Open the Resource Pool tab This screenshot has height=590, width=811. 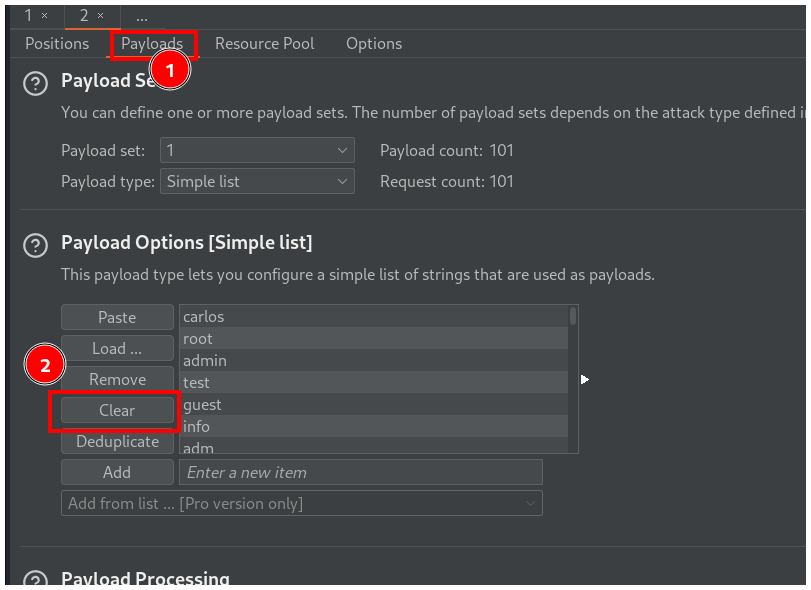pyautogui.click(x=264, y=44)
